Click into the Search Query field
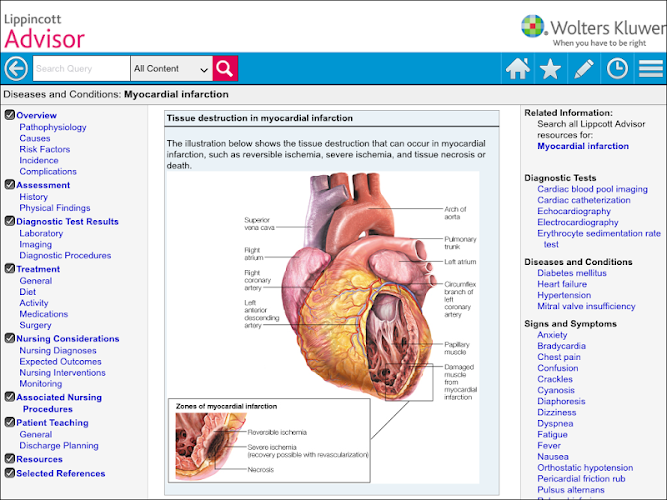Viewport: 667px width, 500px height. [81, 69]
